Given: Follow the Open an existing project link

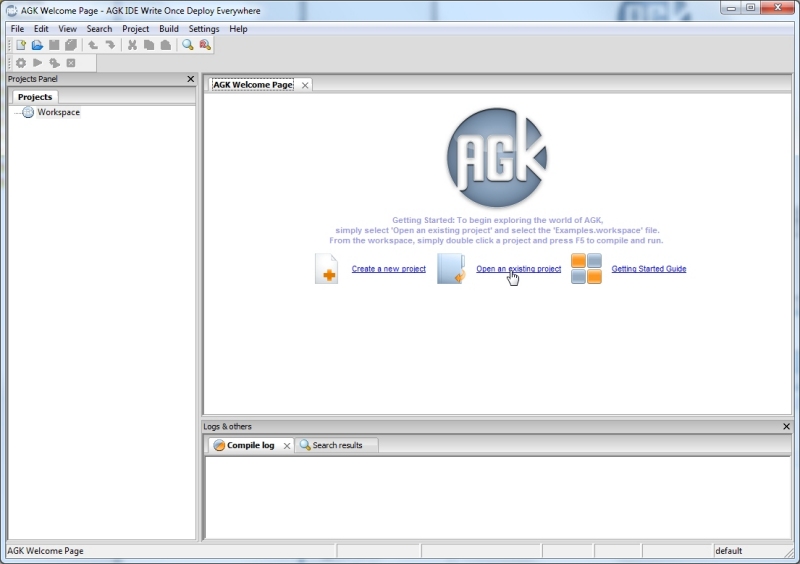Looking at the screenshot, I should 518,268.
